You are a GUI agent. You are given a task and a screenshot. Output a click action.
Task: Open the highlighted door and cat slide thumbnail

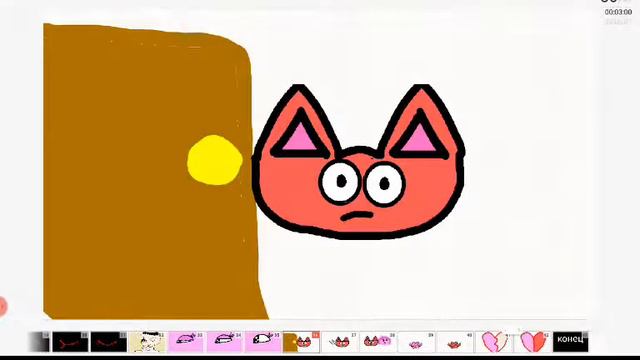point(301,342)
